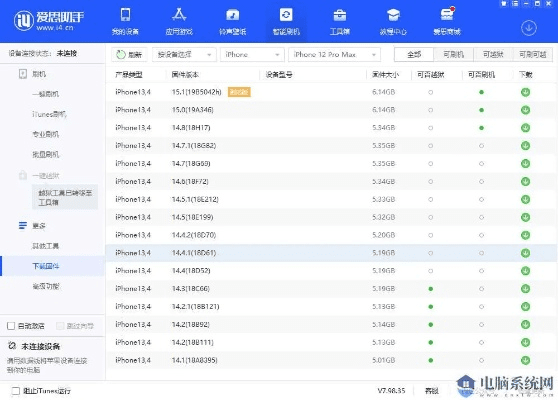
Task: Sort by the 固件版本 column header
Action: click(x=185, y=74)
